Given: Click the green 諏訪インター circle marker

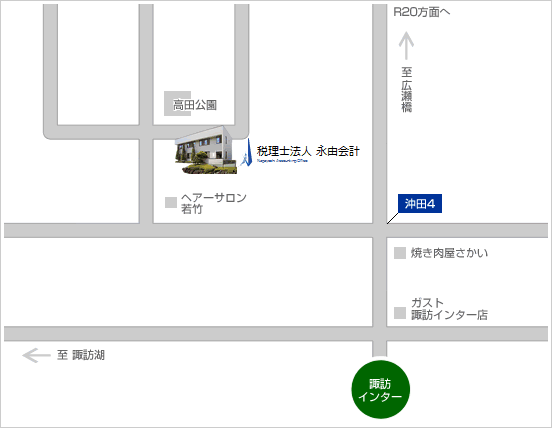Looking at the screenshot, I should click(x=381, y=390).
